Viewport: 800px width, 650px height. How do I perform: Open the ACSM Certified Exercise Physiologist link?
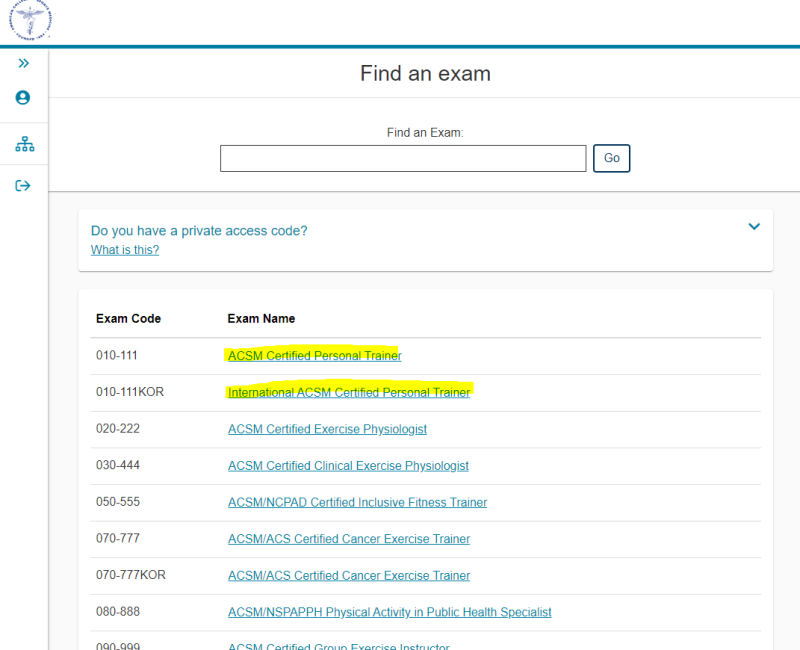coord(327,429)
